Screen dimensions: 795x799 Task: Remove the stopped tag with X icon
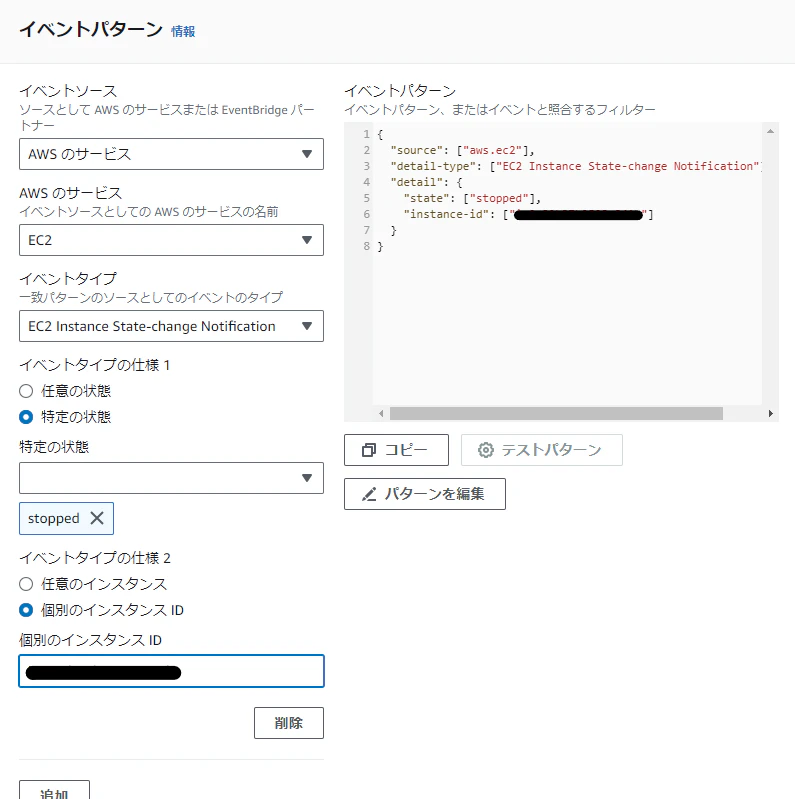(x=97, y=518)
